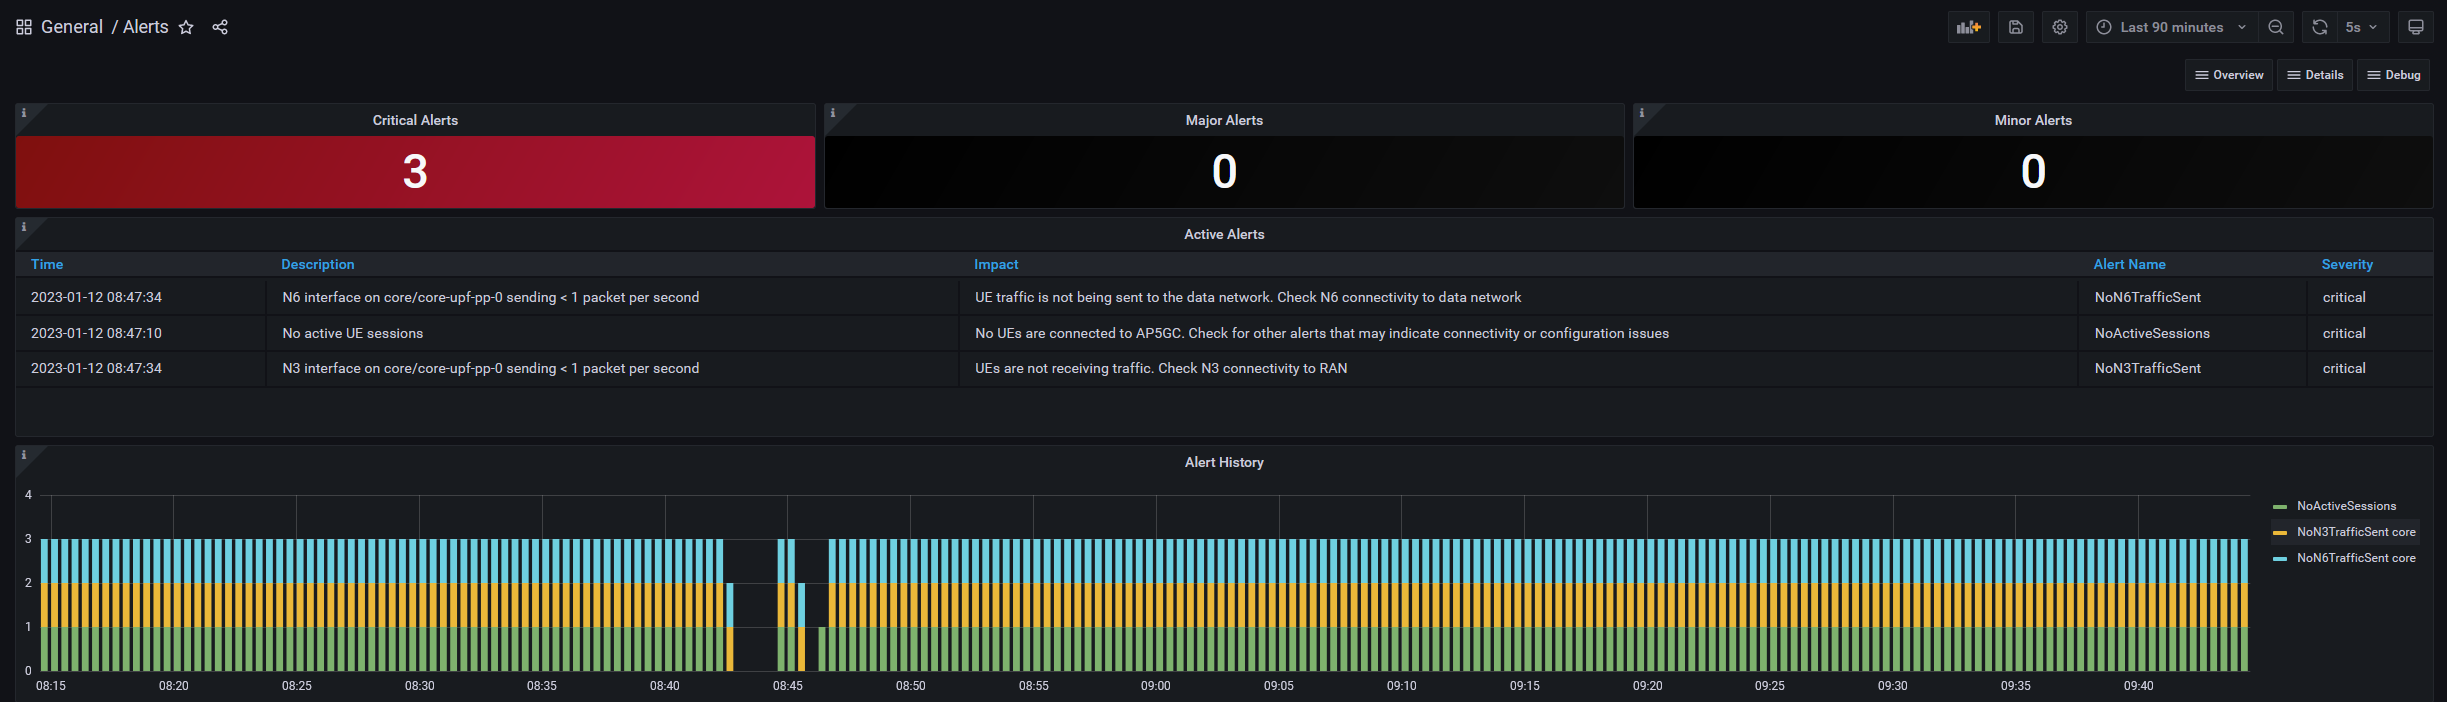Open the Details dashboard link
The width and height of the screenshot is (2447, 702).
(x=2316, y=75)
